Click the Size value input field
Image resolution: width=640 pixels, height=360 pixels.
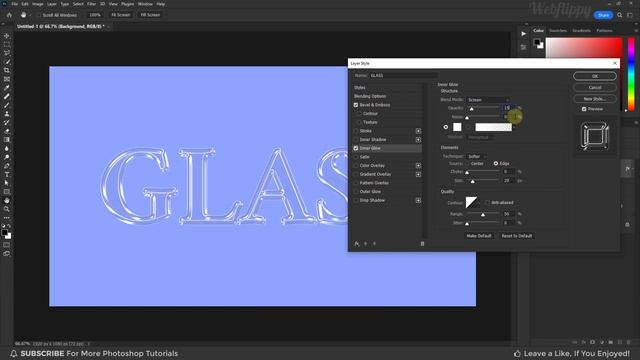[509, 180]
